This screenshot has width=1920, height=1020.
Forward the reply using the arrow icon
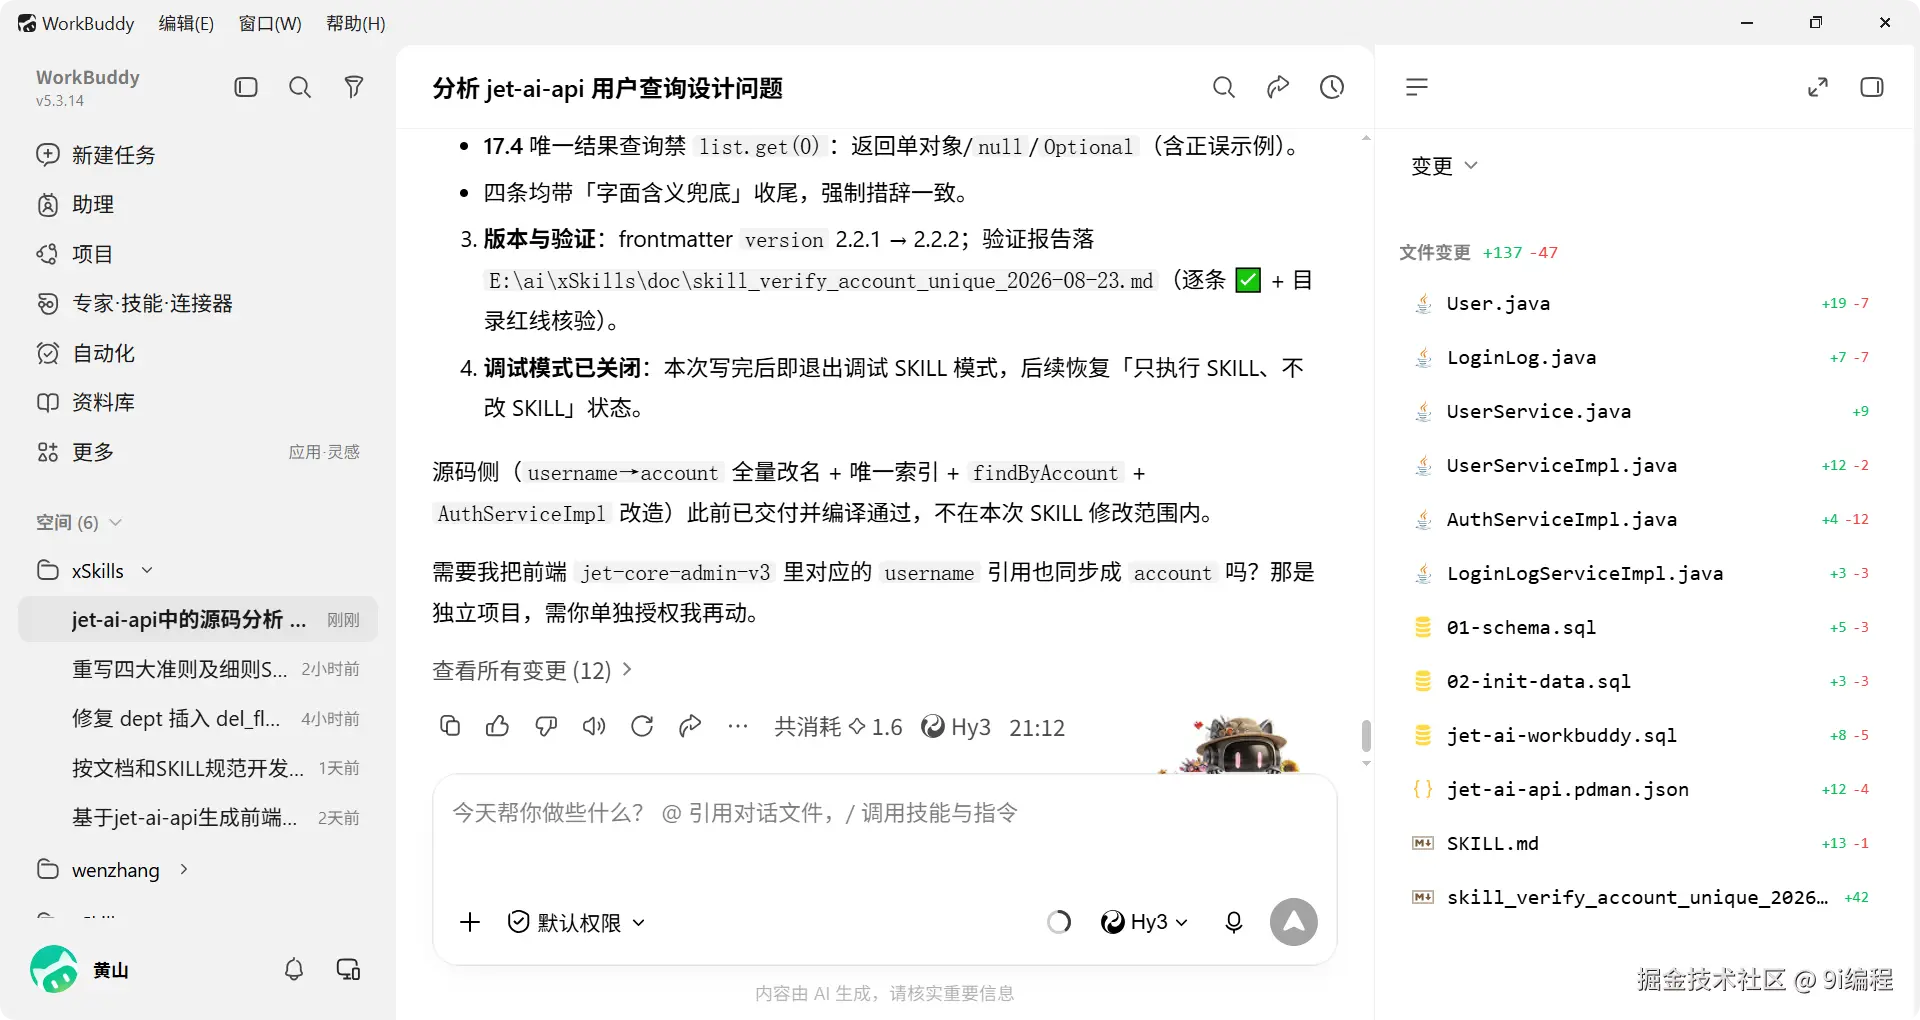point(690,726)
